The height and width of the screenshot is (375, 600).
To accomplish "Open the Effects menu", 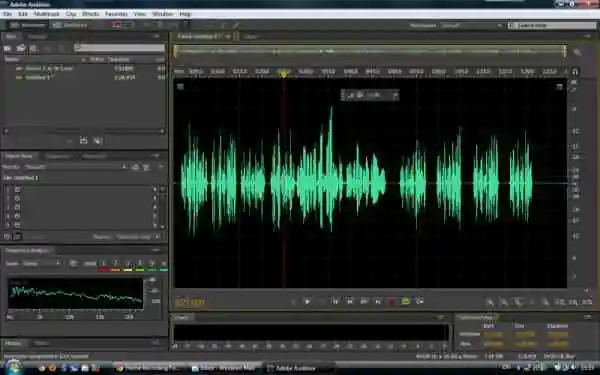I will (91, 14).
